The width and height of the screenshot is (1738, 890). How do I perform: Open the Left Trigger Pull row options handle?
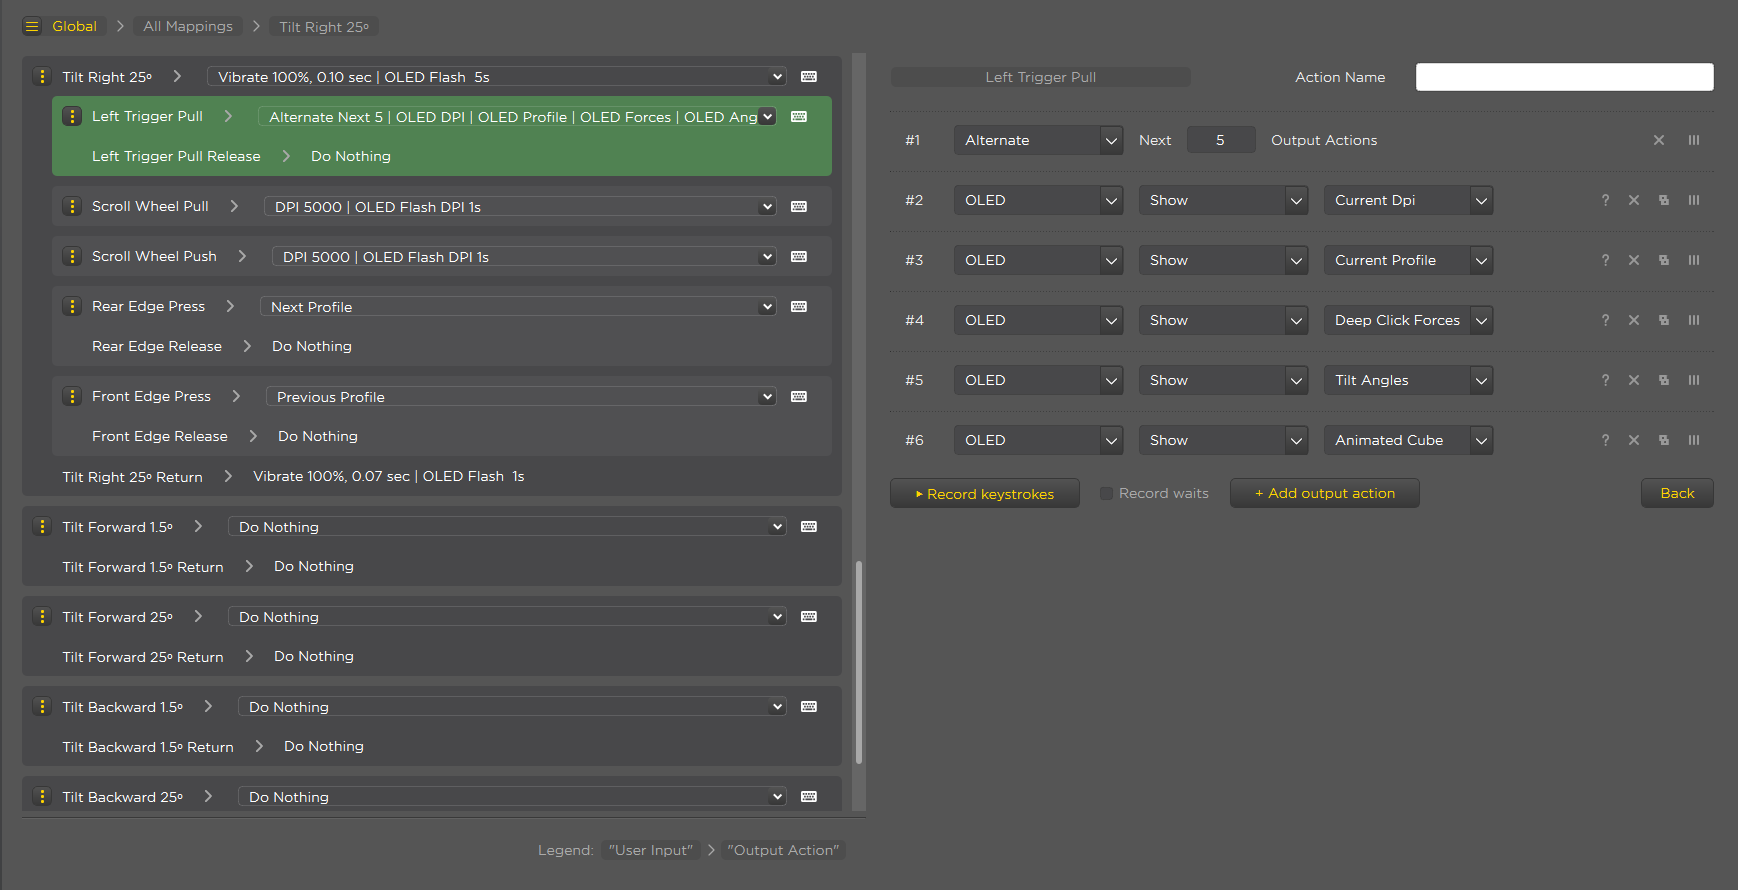(72, 116)
